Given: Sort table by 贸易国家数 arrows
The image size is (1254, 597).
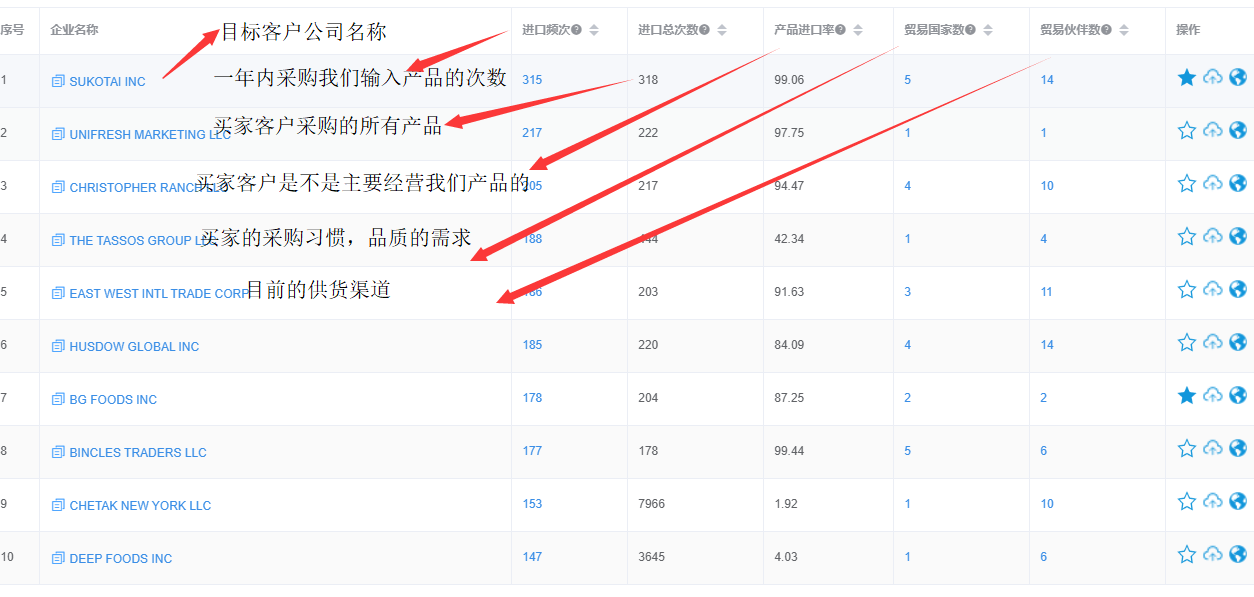Looking at the screenshot, I should click(x=988, y=30).
